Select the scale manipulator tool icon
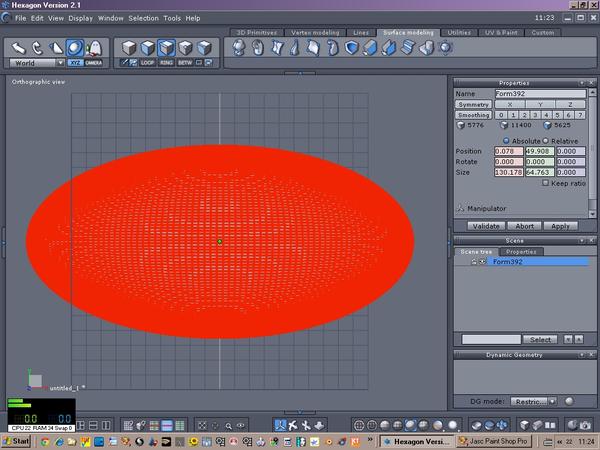This screenshot has width=600, height=450. point(56,49)
